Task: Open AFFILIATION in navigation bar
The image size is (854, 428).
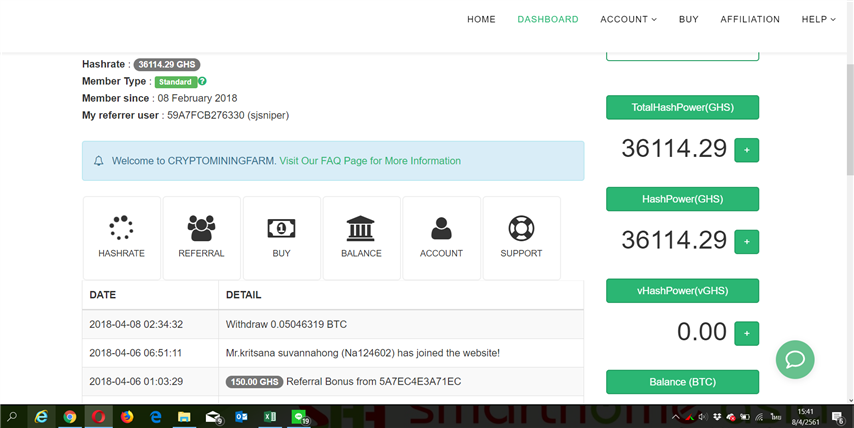Action: coord(750,19)
